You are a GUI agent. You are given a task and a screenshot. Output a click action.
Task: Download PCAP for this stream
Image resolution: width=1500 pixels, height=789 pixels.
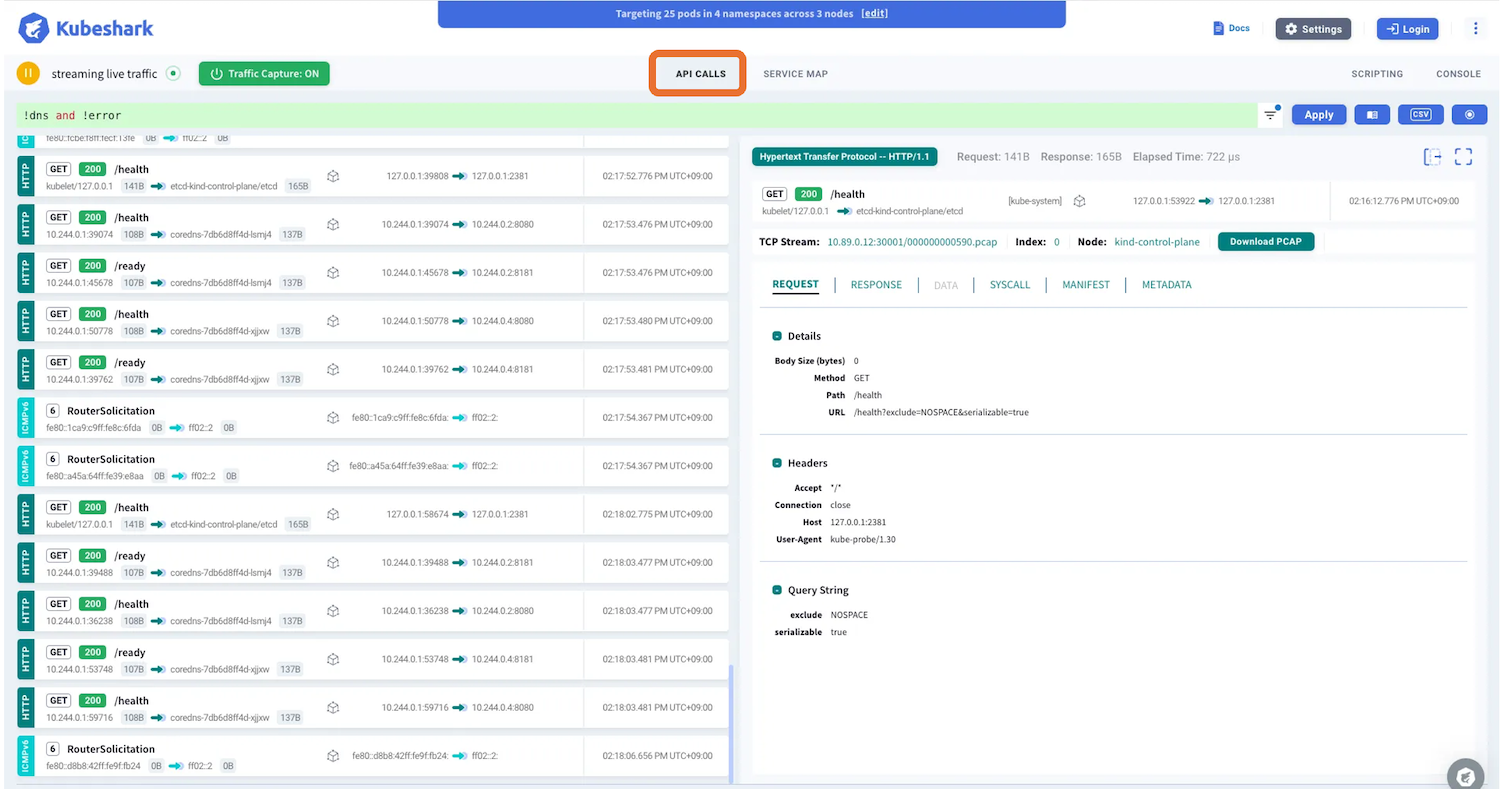pos(1265,241)
